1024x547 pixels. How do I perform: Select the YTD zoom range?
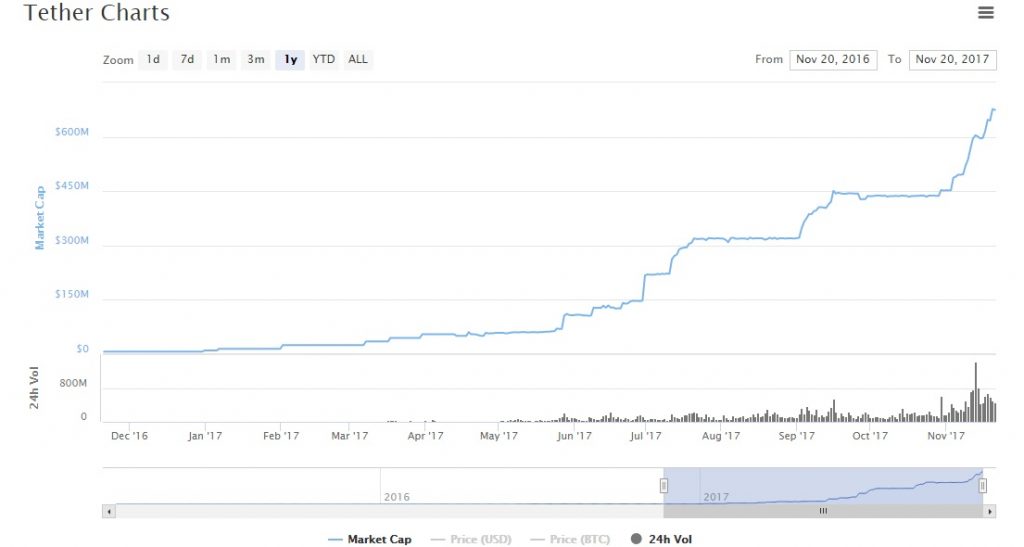[323, 59]
